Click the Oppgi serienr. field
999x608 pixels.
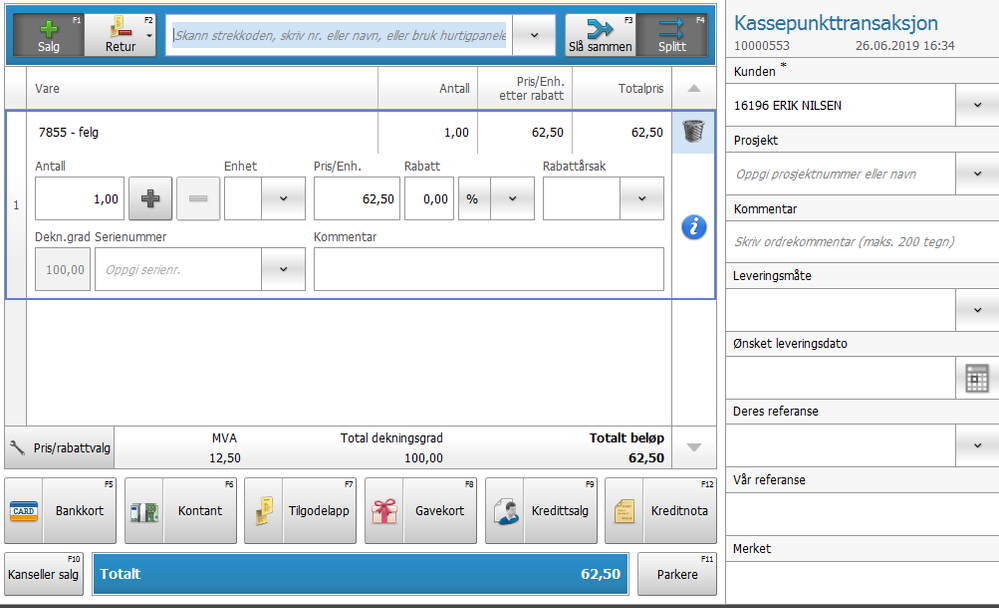(x=178, y=270)
